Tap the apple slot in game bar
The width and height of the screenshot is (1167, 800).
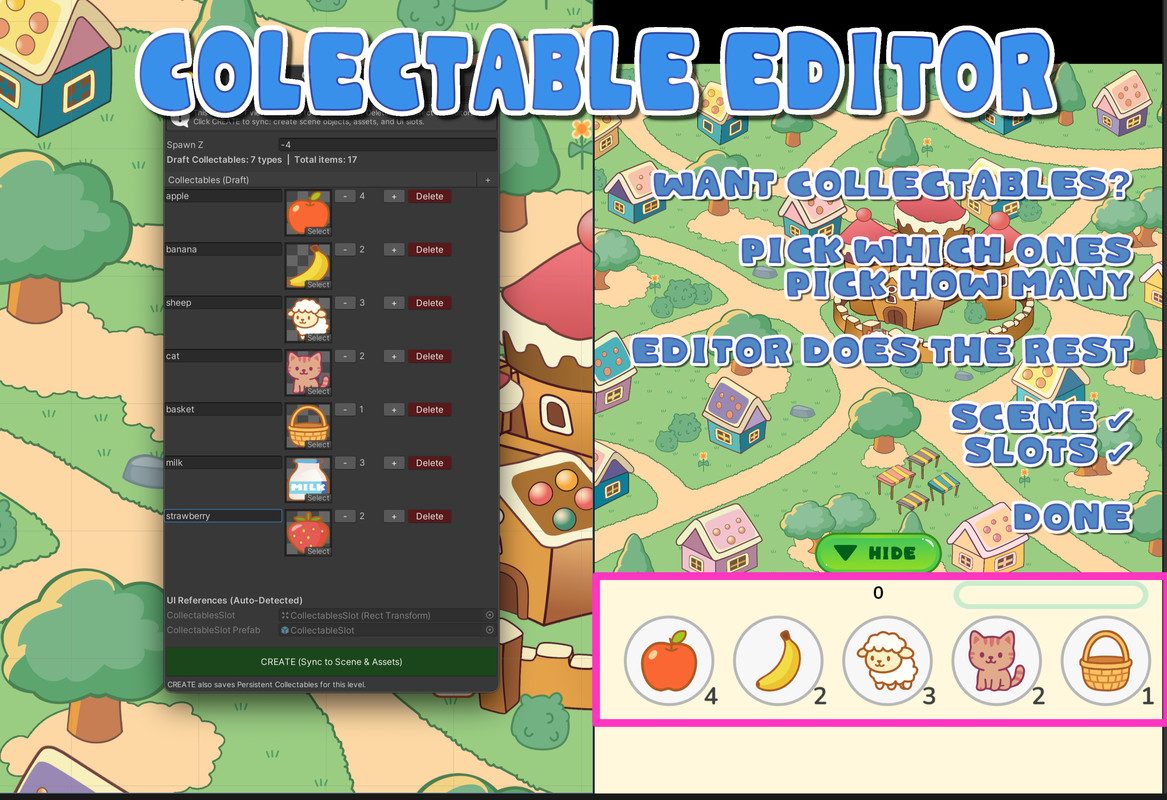668,661
